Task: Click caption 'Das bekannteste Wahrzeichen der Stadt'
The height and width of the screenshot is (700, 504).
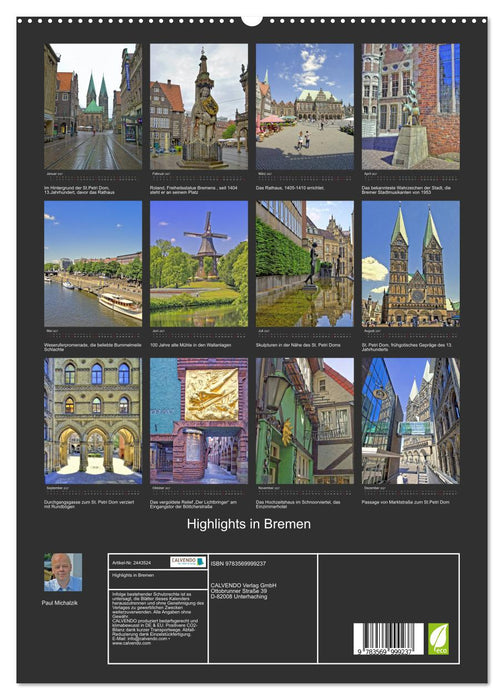Action: (x=406, y=190)
